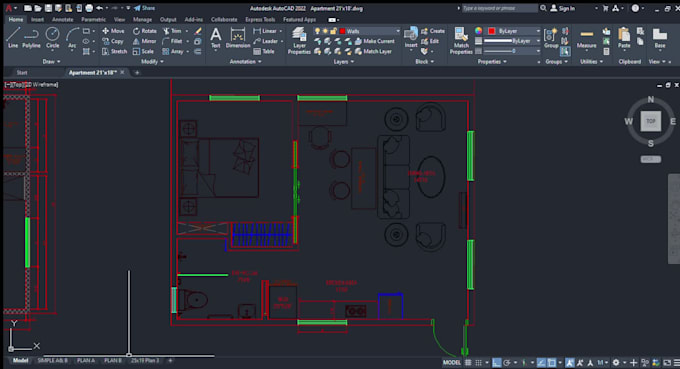Image resolution: width=680 pixels, height=369 pixels.
Task: Activate the Mirror command
Action: [x=144, y=41]
